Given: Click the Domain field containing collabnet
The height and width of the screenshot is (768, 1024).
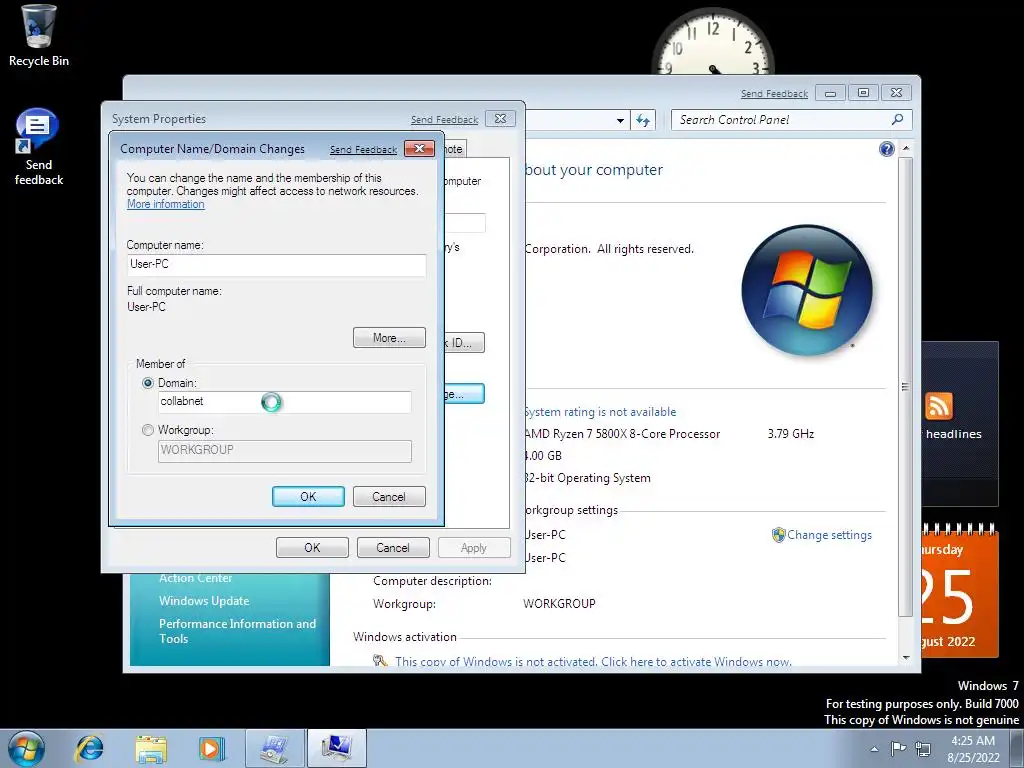Looking at the screenshot, I should coord(285,402).
